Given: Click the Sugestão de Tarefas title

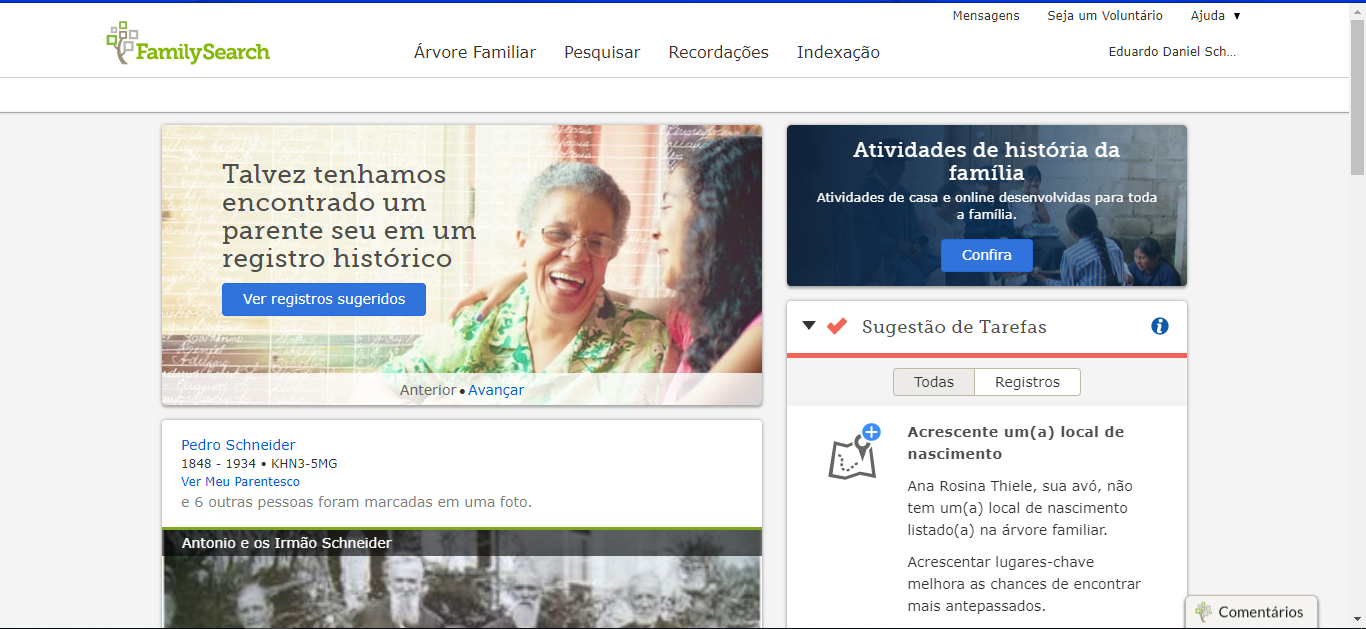Looking at the screenshot, I should pos(954,327).
